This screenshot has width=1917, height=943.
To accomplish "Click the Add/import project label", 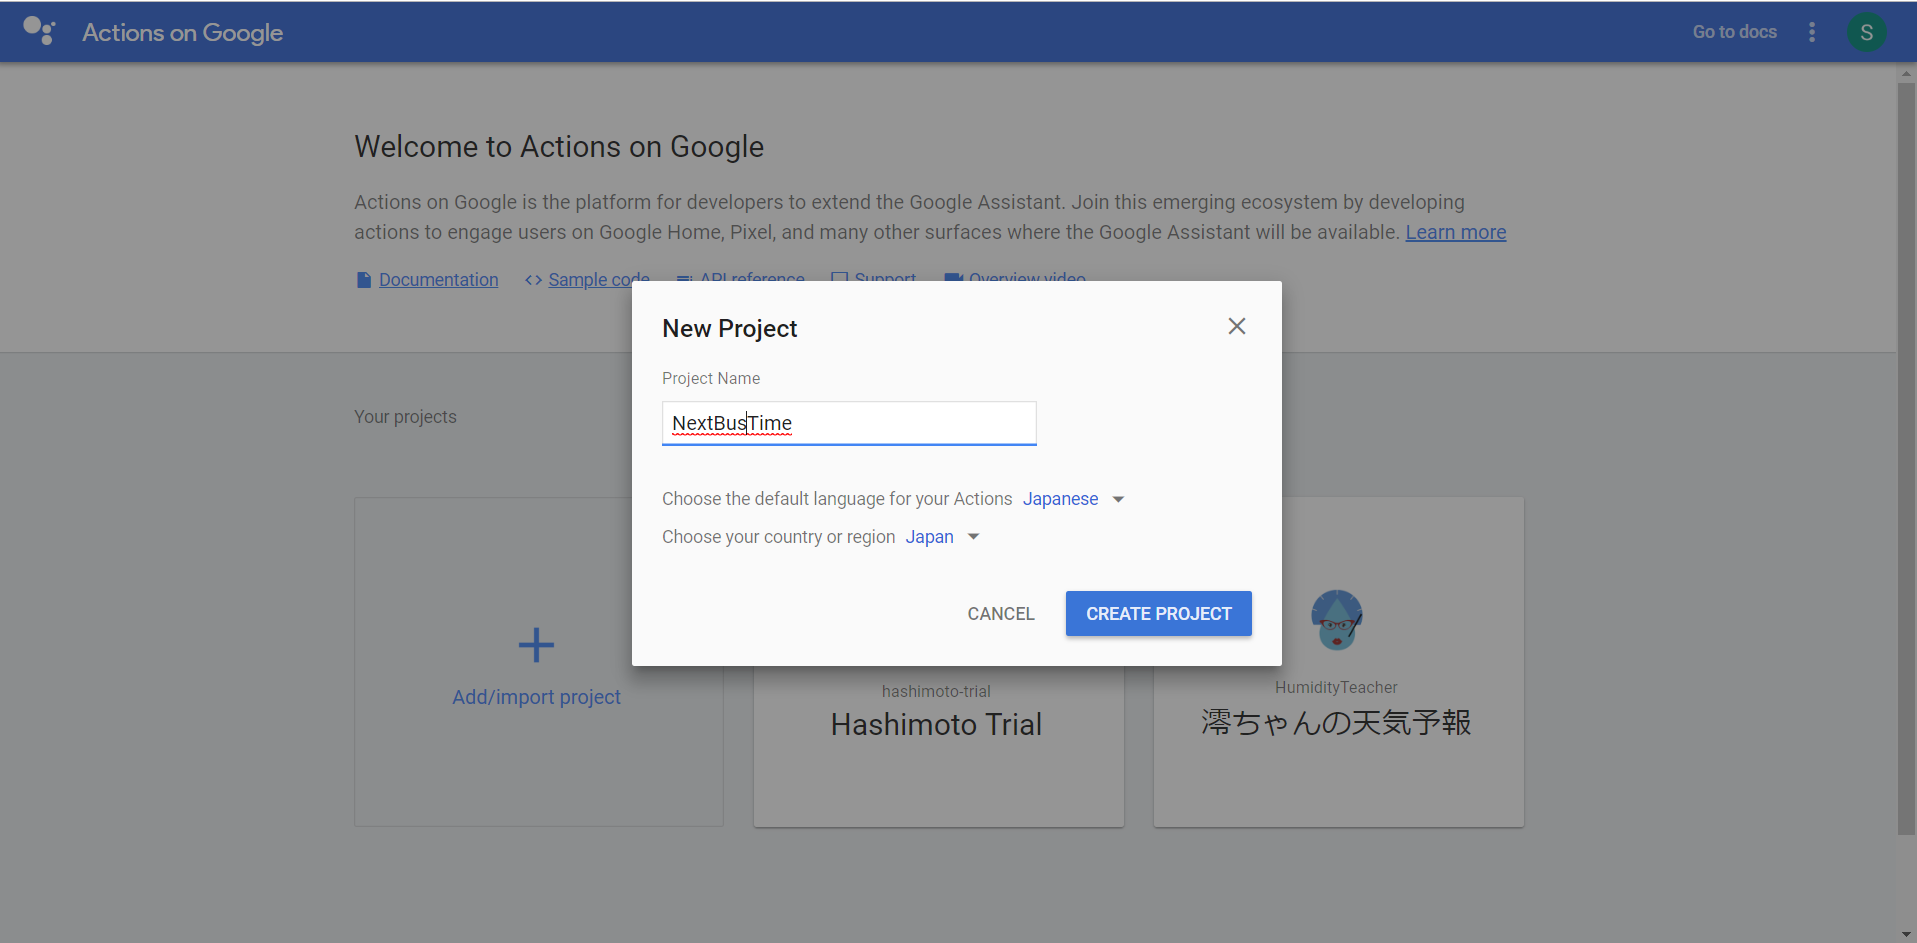I will [x=536, y=697].
